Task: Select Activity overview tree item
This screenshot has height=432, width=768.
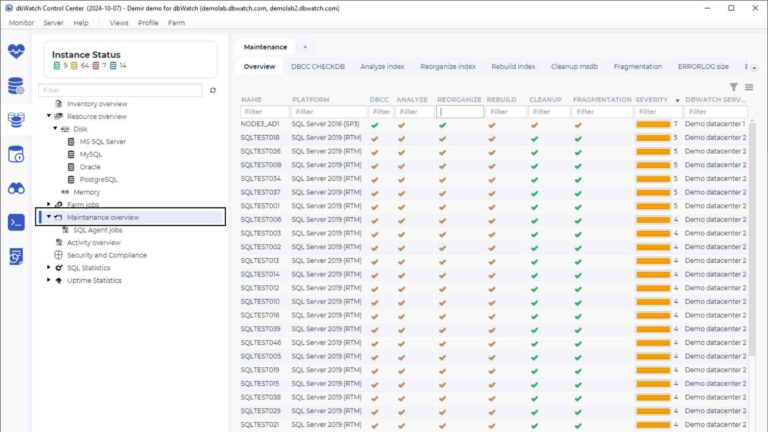Action: tap(94, 242)
